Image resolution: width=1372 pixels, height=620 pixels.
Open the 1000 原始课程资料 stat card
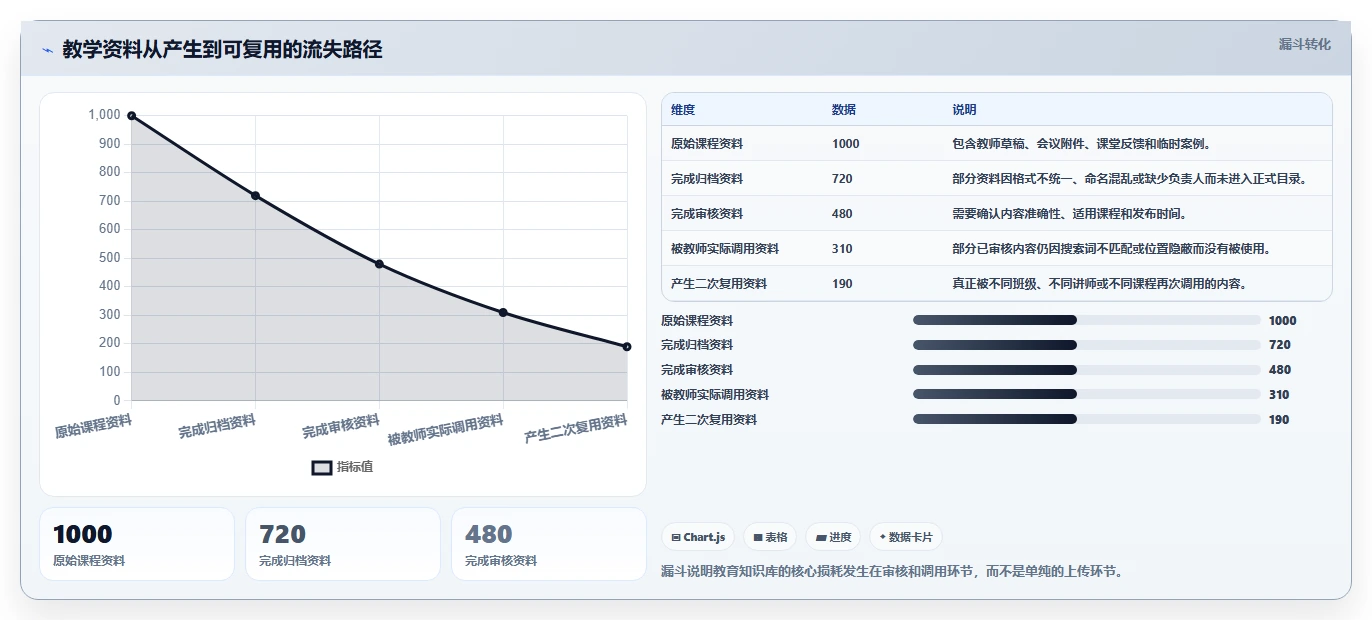pyautogui.click(x=137, y=544)
